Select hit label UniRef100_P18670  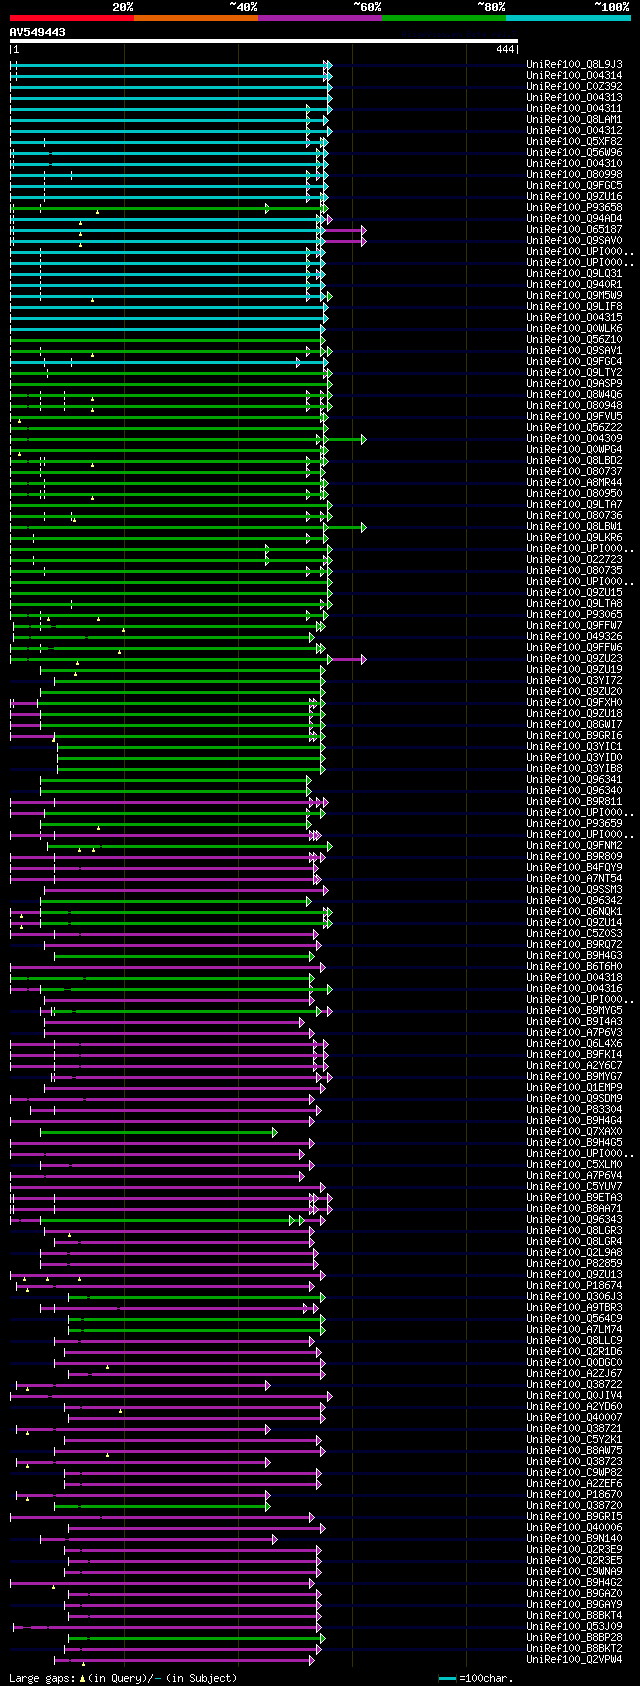574,1495
